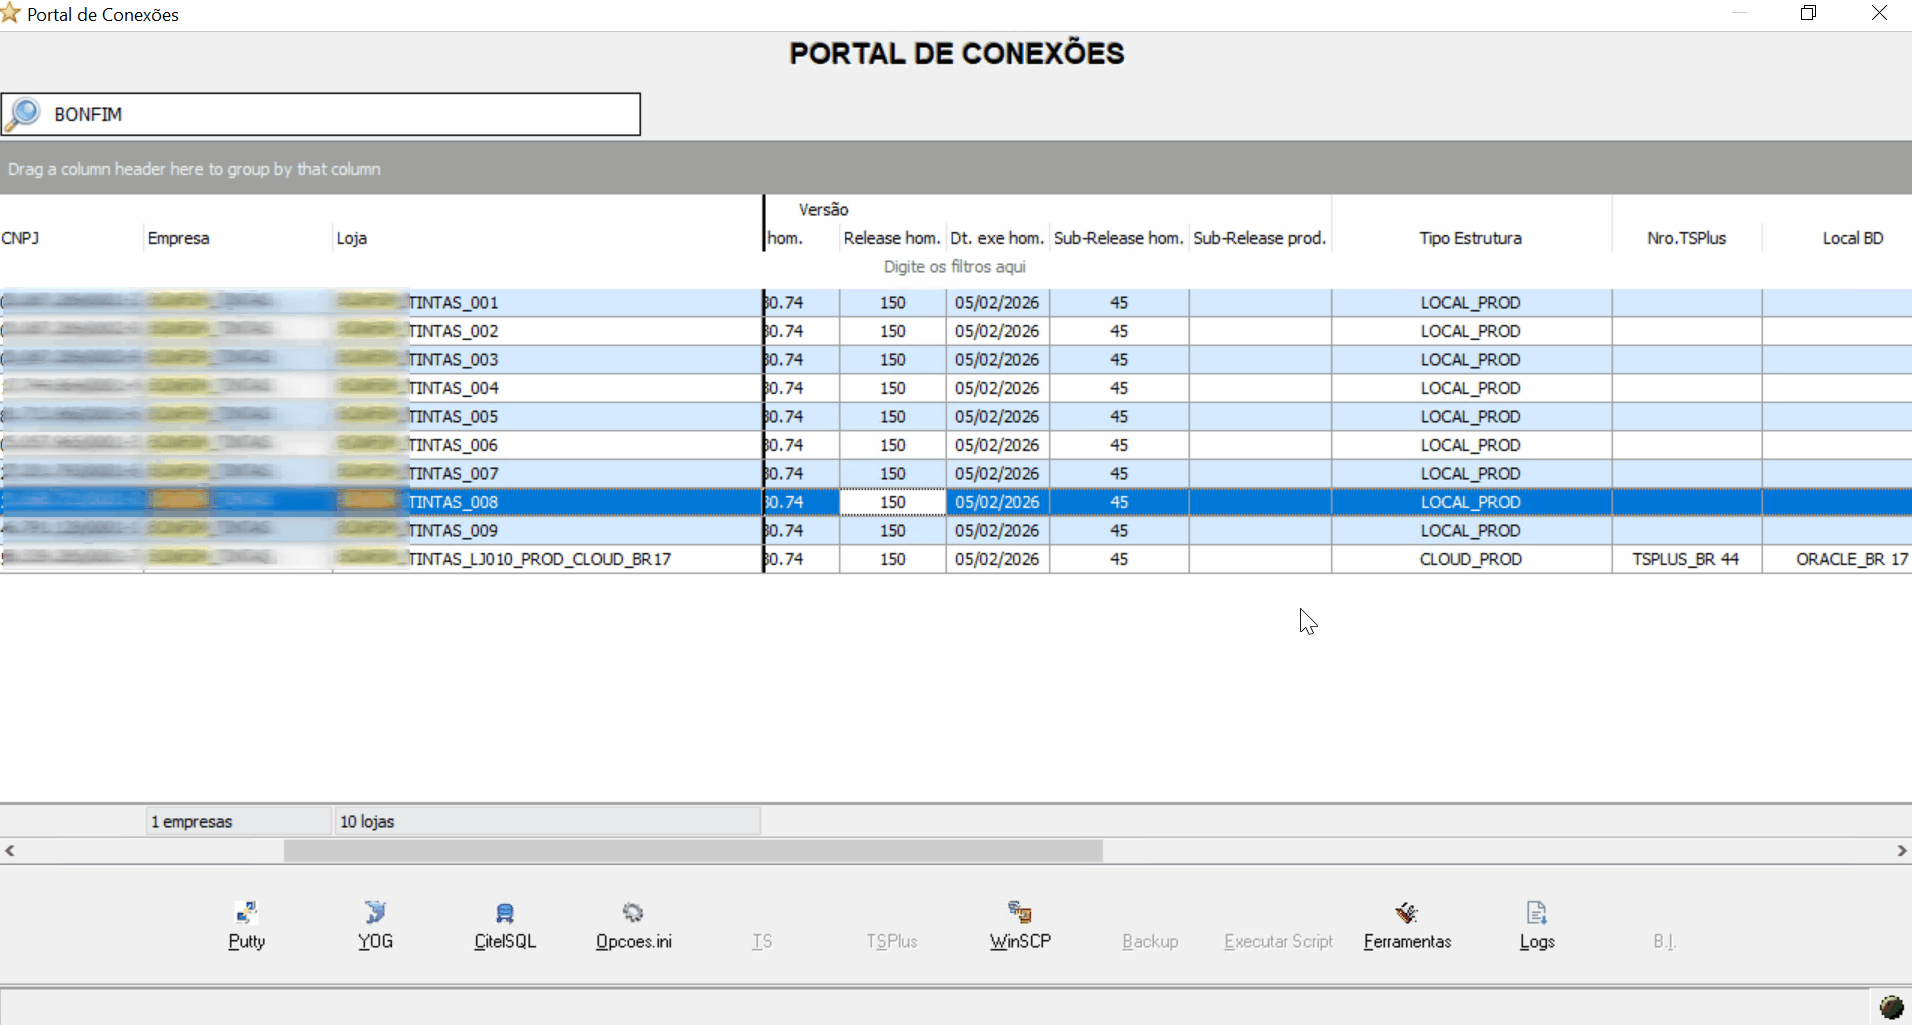The height and width of the screenshot is (1025, 1912).
Task: Select the TINTAS_008 store row
Action: click(x=955, y=502)
